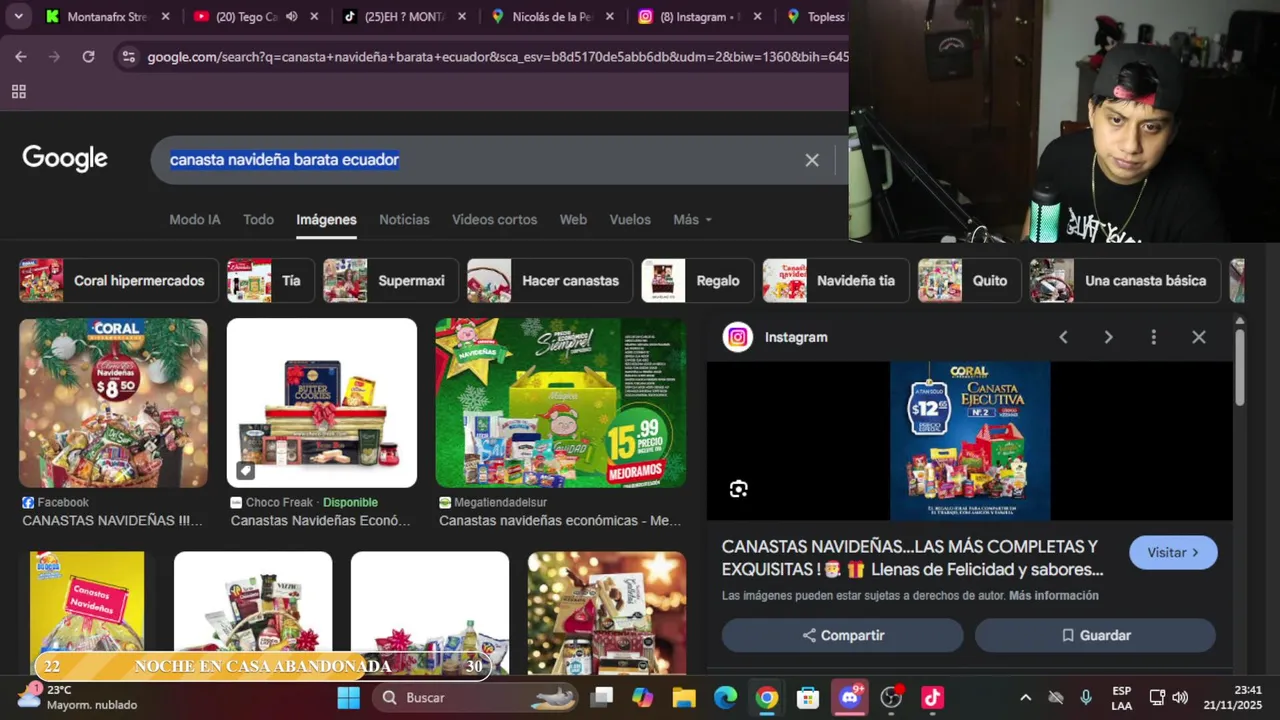
Task: Open three-dot options in preview panel
Action: [x=1153, y=338]
